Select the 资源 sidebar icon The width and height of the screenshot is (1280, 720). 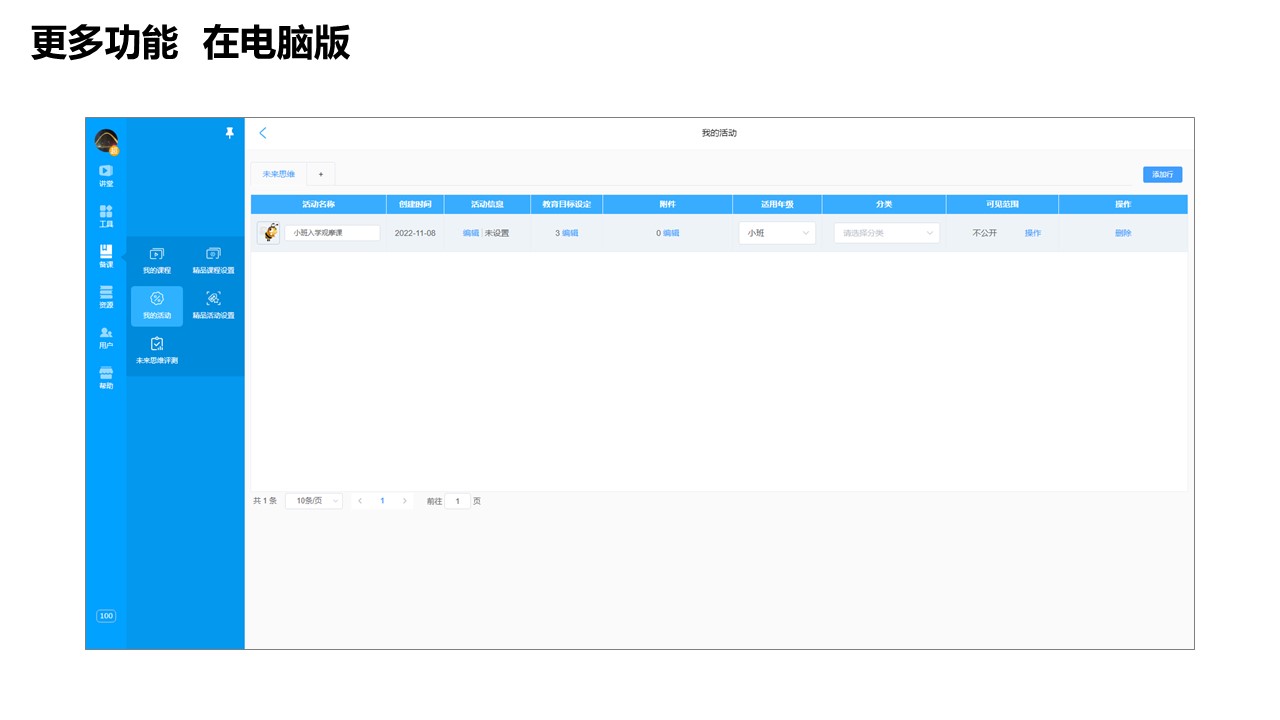(x=106, y=297)
